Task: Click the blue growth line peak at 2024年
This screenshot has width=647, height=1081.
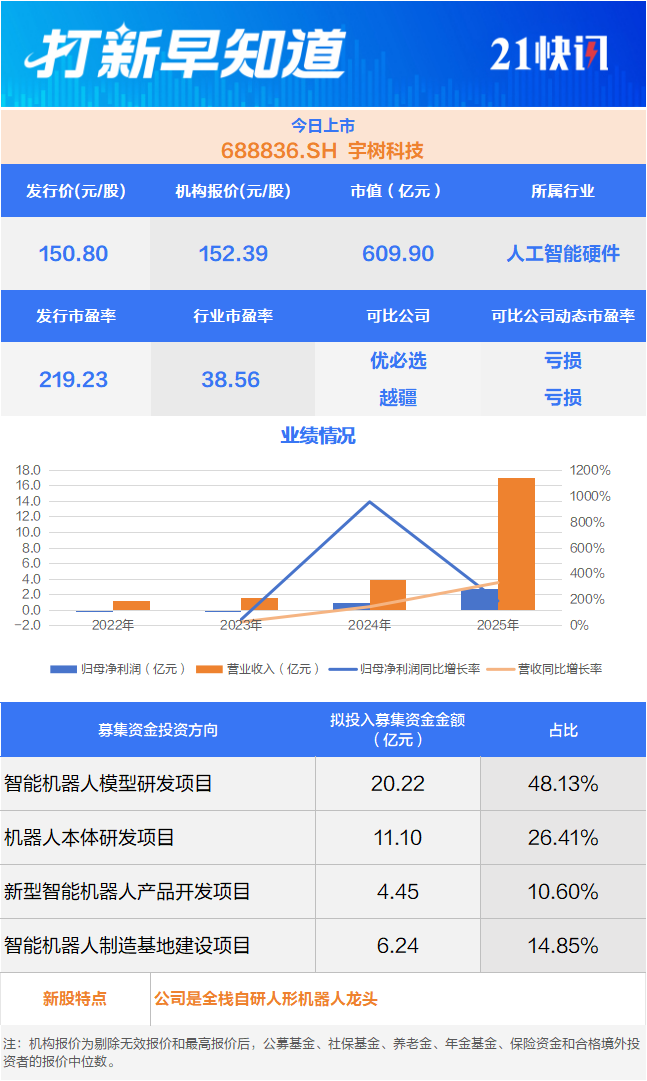Action: point(370,502)
